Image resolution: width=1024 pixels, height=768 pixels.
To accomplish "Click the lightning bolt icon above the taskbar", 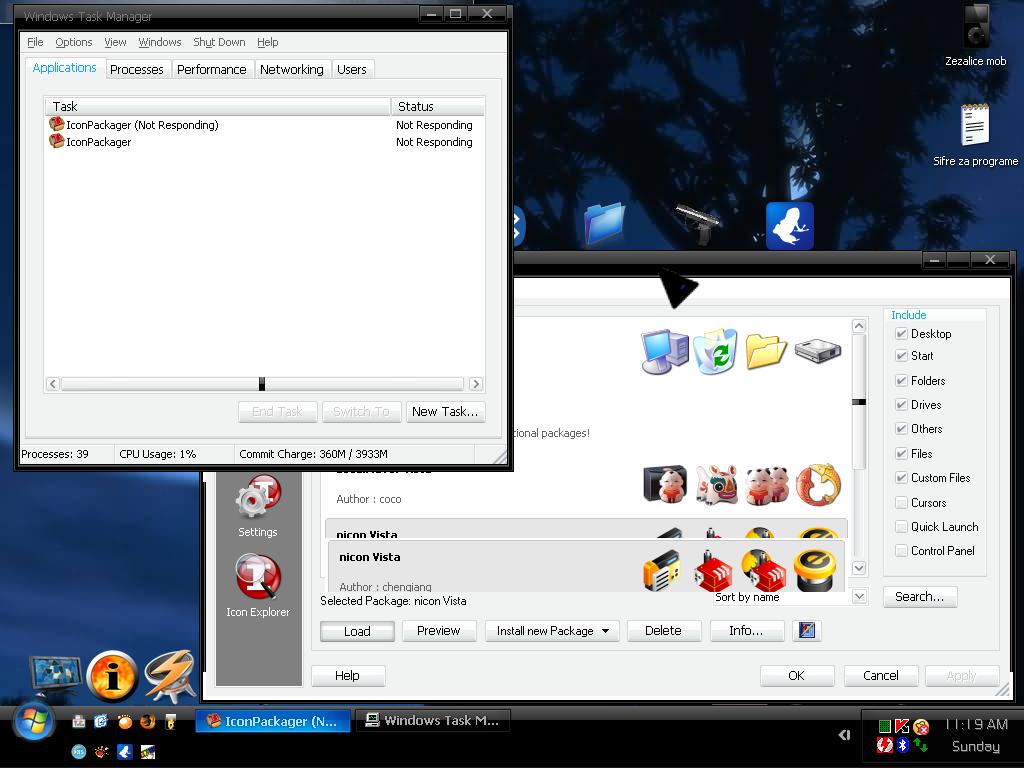I will pyautogui.click(x=170, y=675).
